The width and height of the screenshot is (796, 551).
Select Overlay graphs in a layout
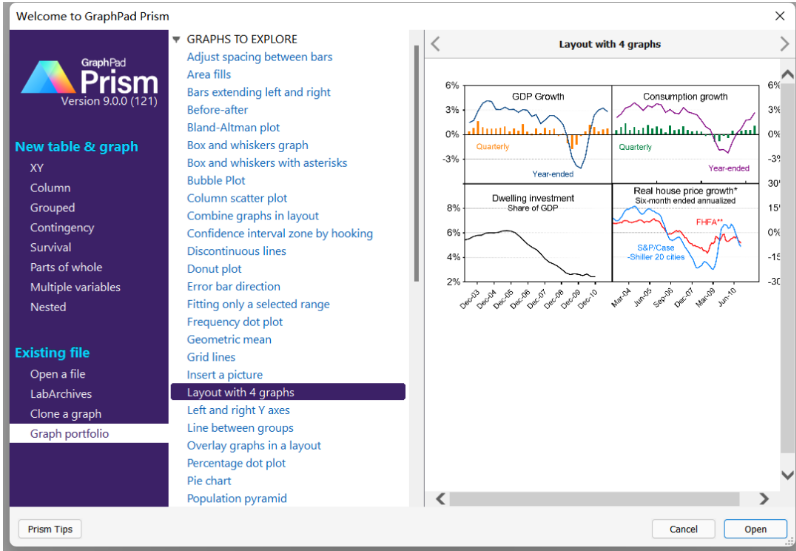coord(254,446)
